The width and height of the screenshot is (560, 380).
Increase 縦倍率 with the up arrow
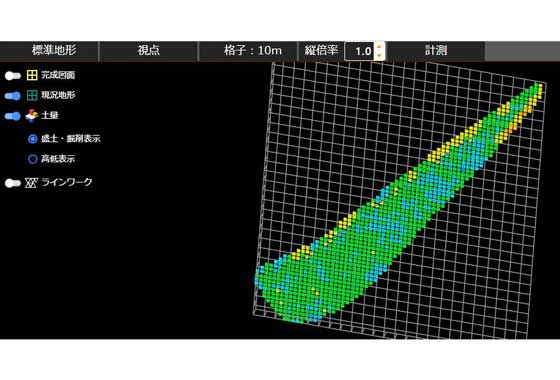click(x=379, y=46)
